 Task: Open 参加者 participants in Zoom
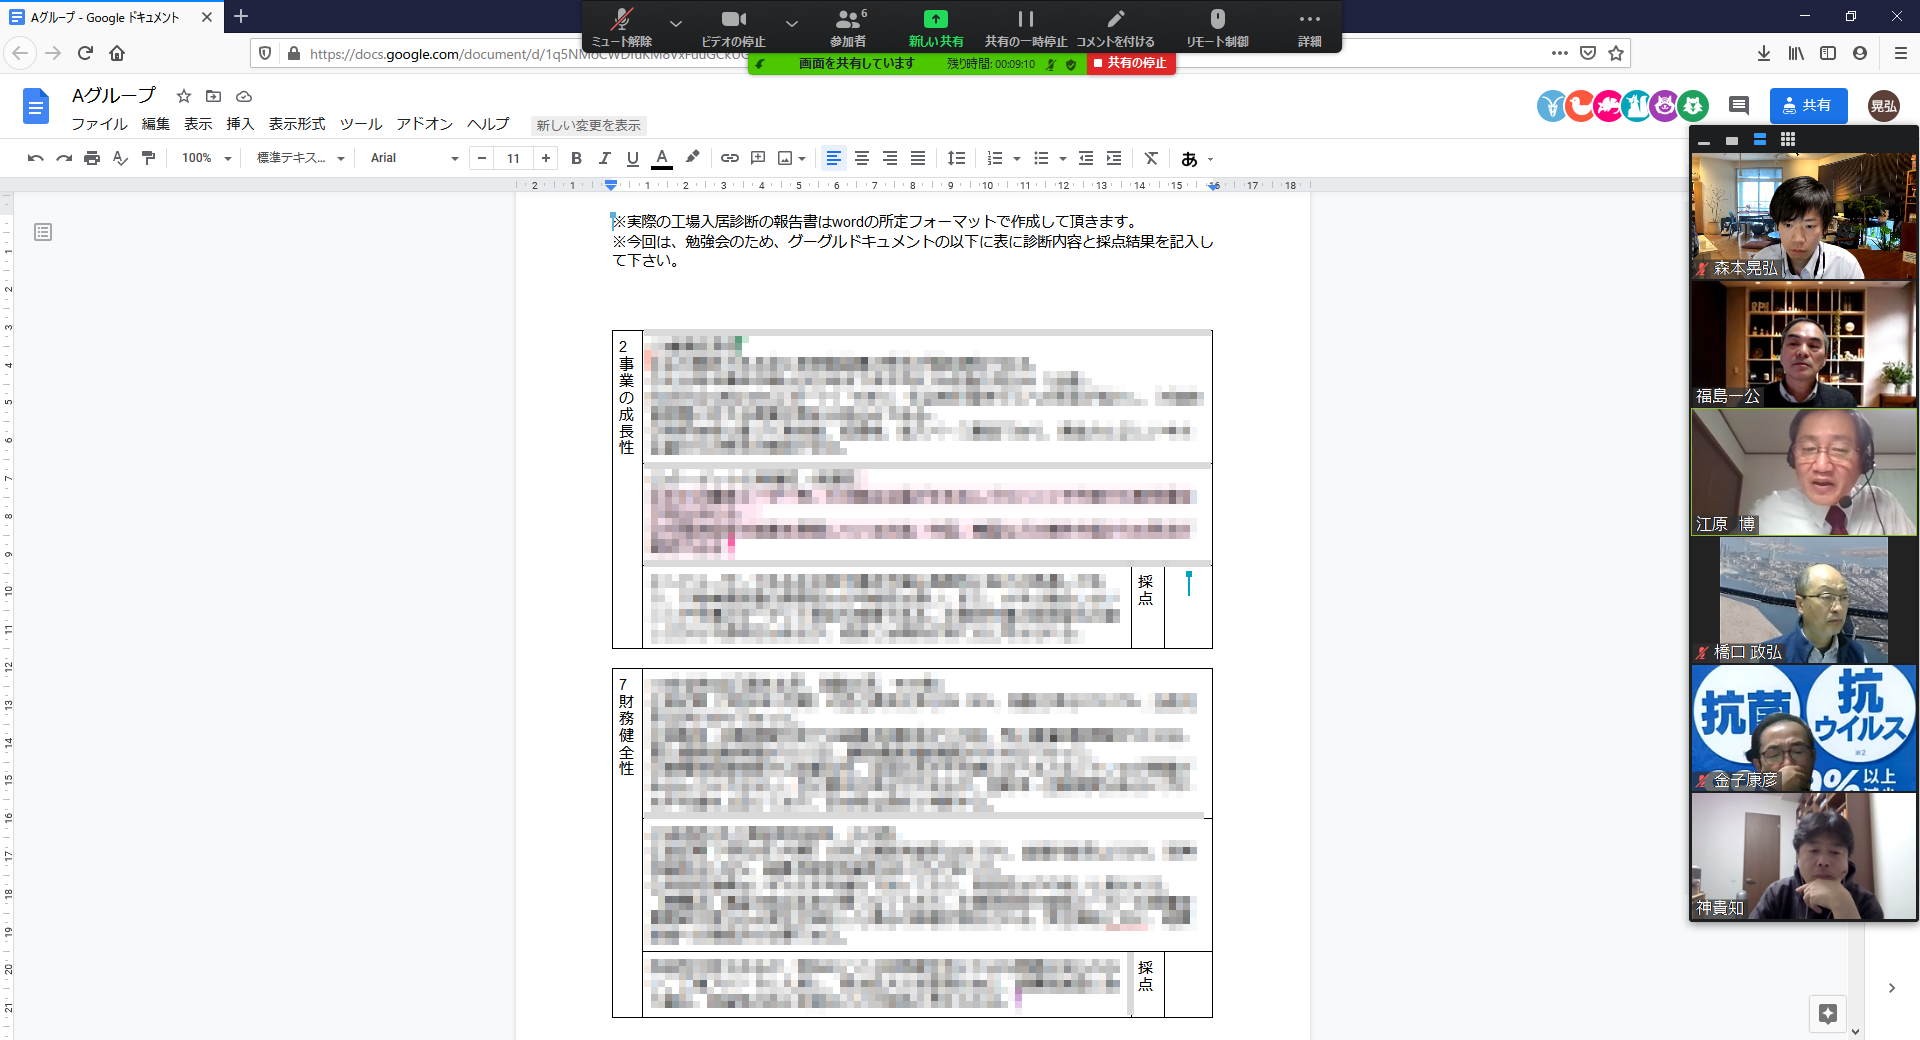(x=848, y=27)
